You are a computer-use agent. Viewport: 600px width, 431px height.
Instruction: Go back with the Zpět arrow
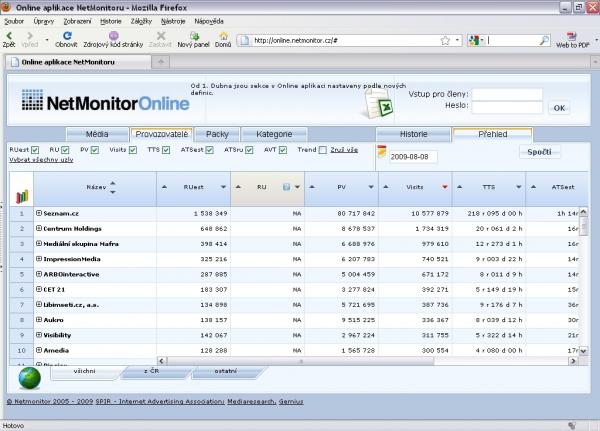point(9,36)
